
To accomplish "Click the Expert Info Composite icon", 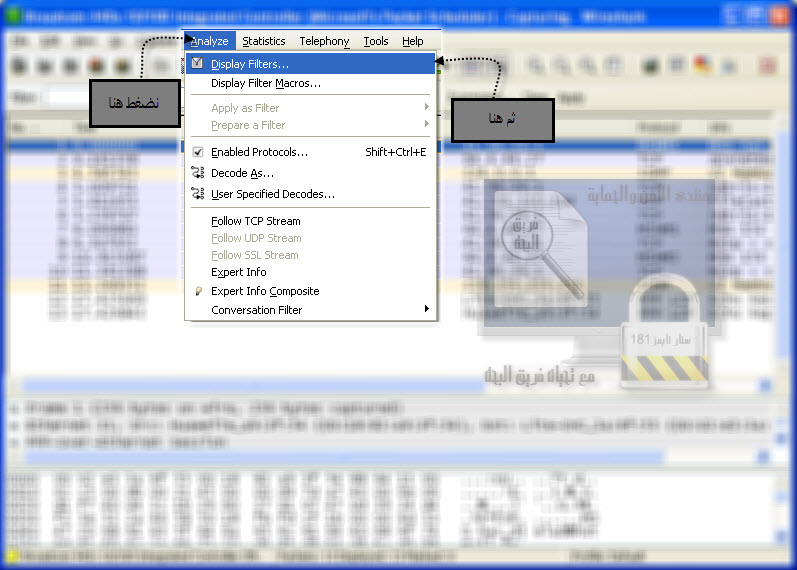I will point(199,291).
